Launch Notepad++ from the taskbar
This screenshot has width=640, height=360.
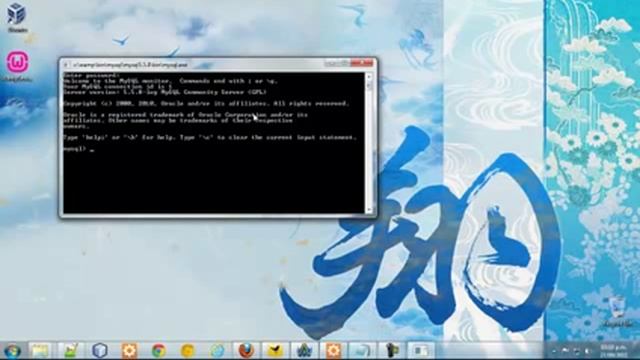(70, 351)
